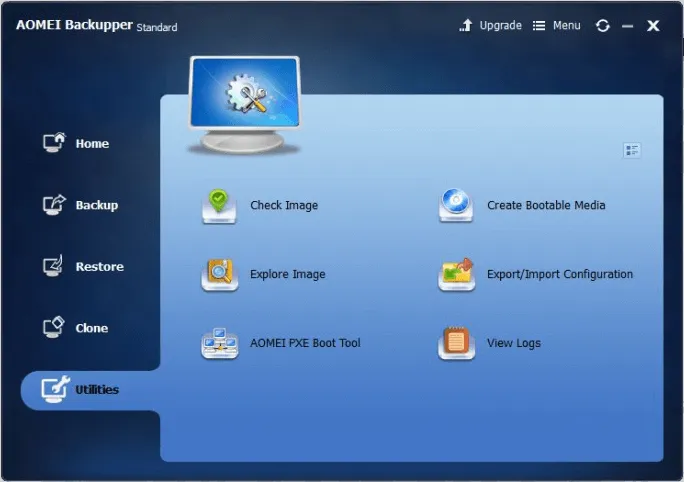
Task: Click the Export/Import Configuration icon
Action: pyautogui.click(x=456, y=274)
